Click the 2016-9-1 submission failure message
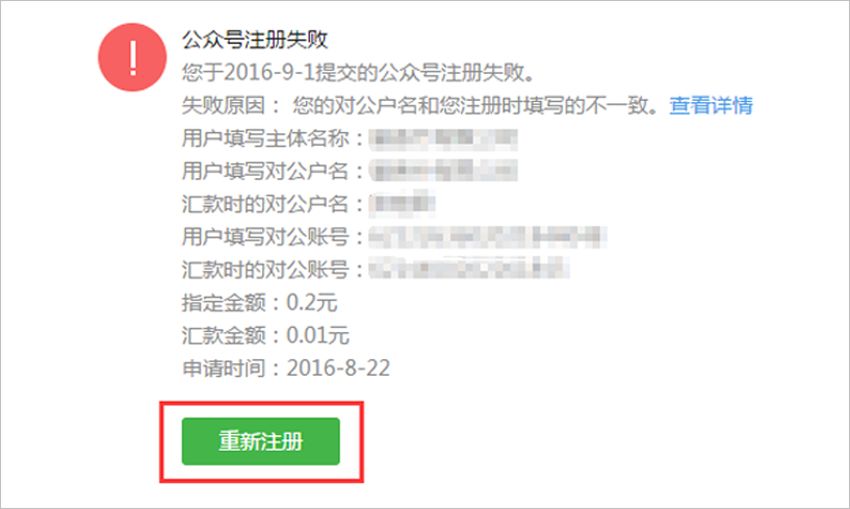 (358, 73)
